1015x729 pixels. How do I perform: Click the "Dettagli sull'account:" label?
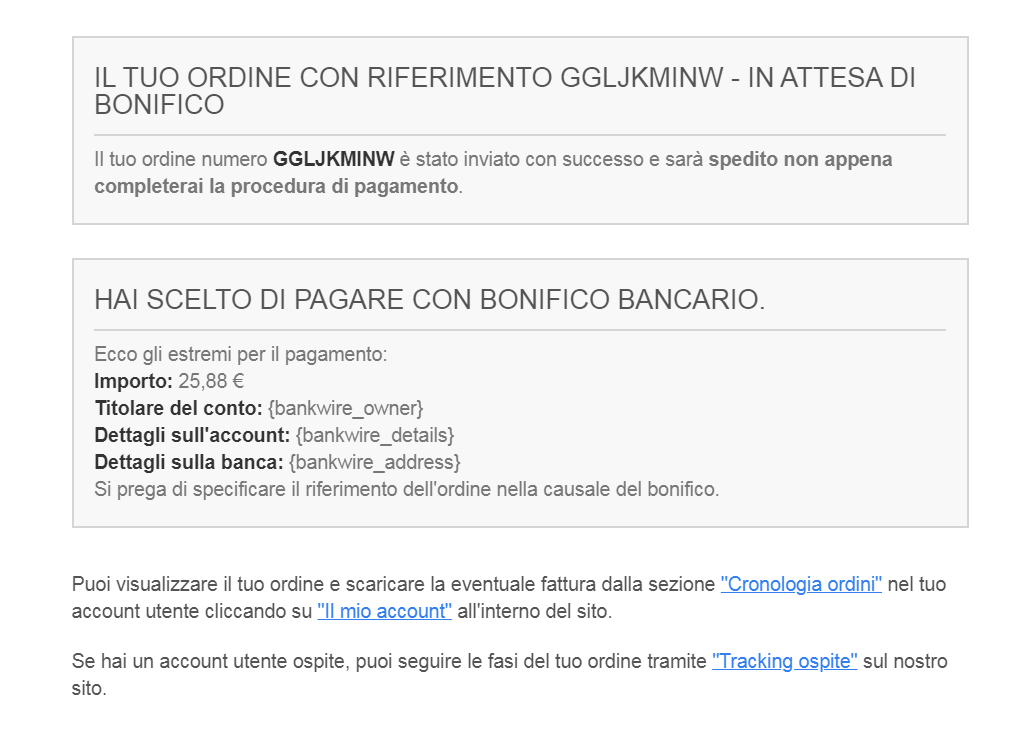click(192, 435)
